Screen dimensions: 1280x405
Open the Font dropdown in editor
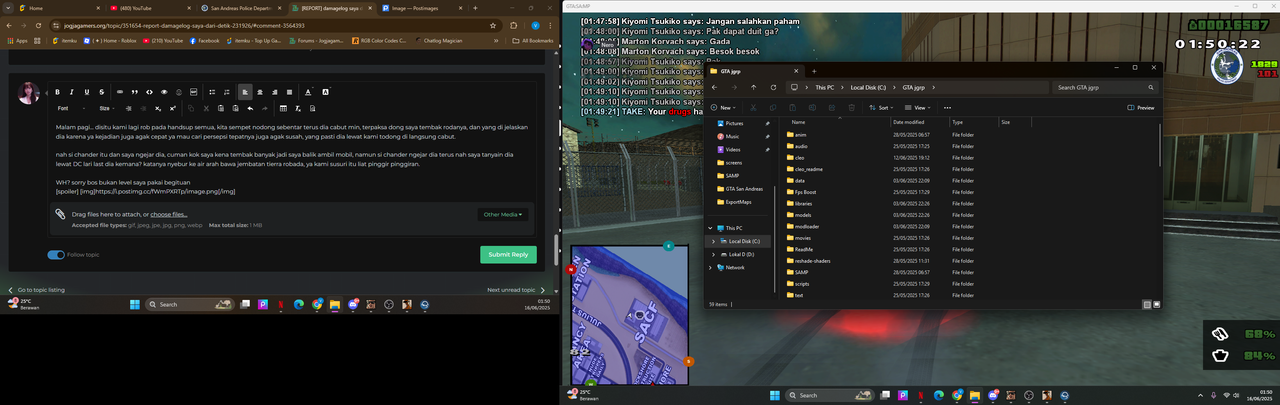[x=70, y=108]
